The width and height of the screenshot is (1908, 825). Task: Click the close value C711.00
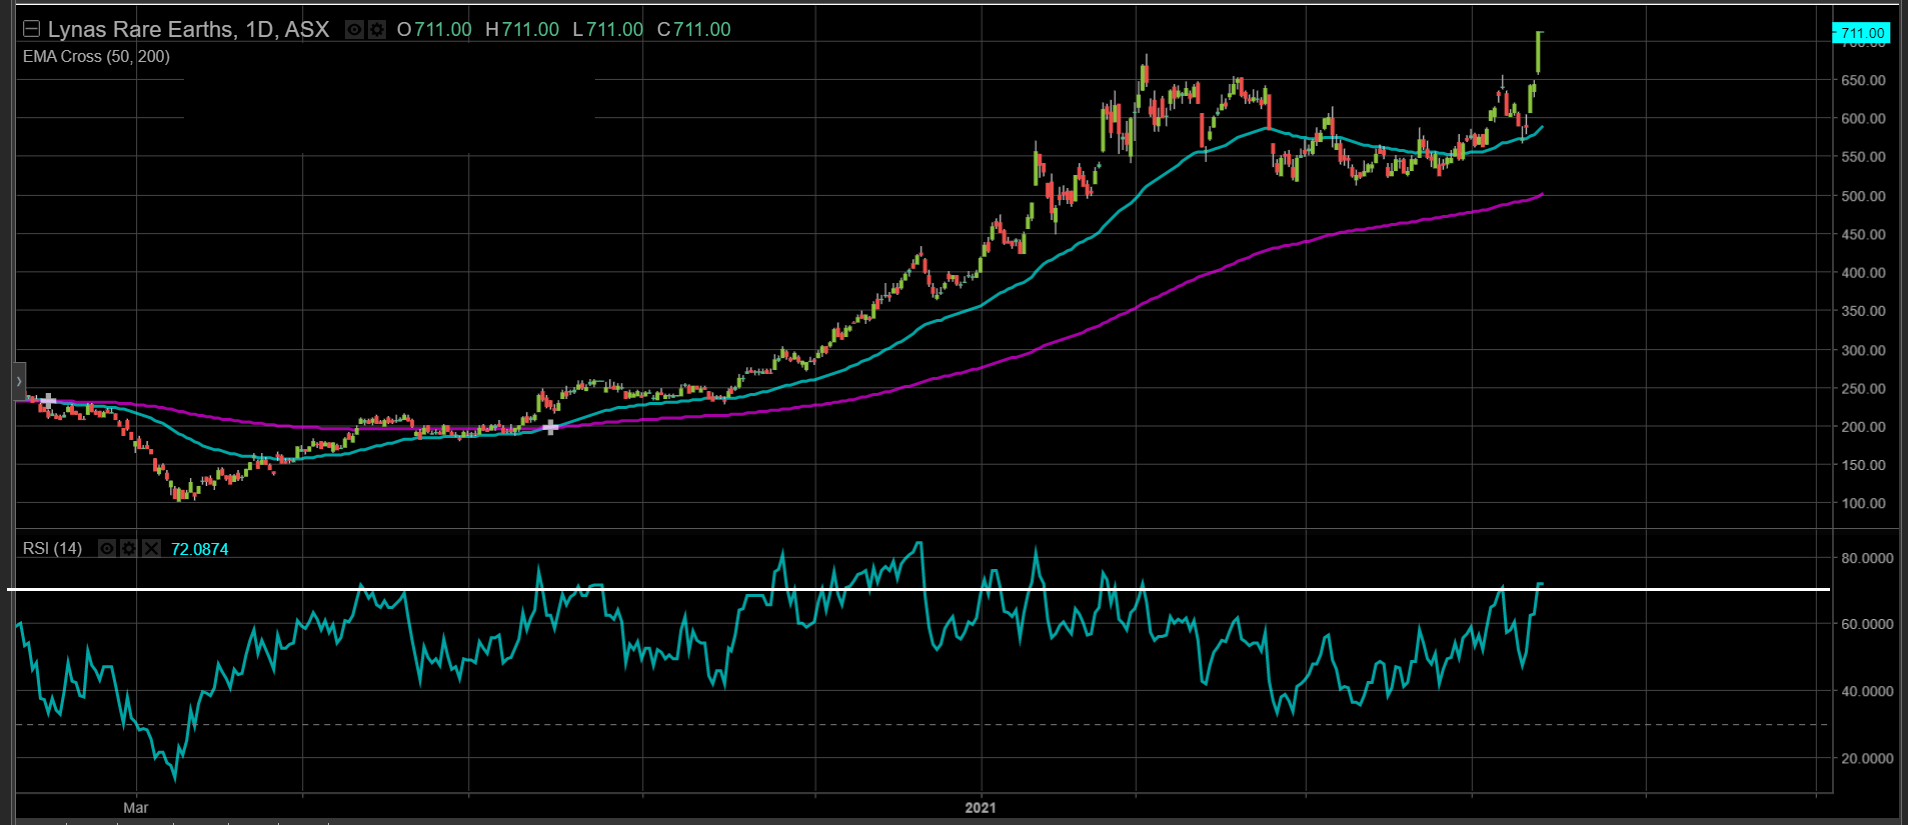(694, 29)
